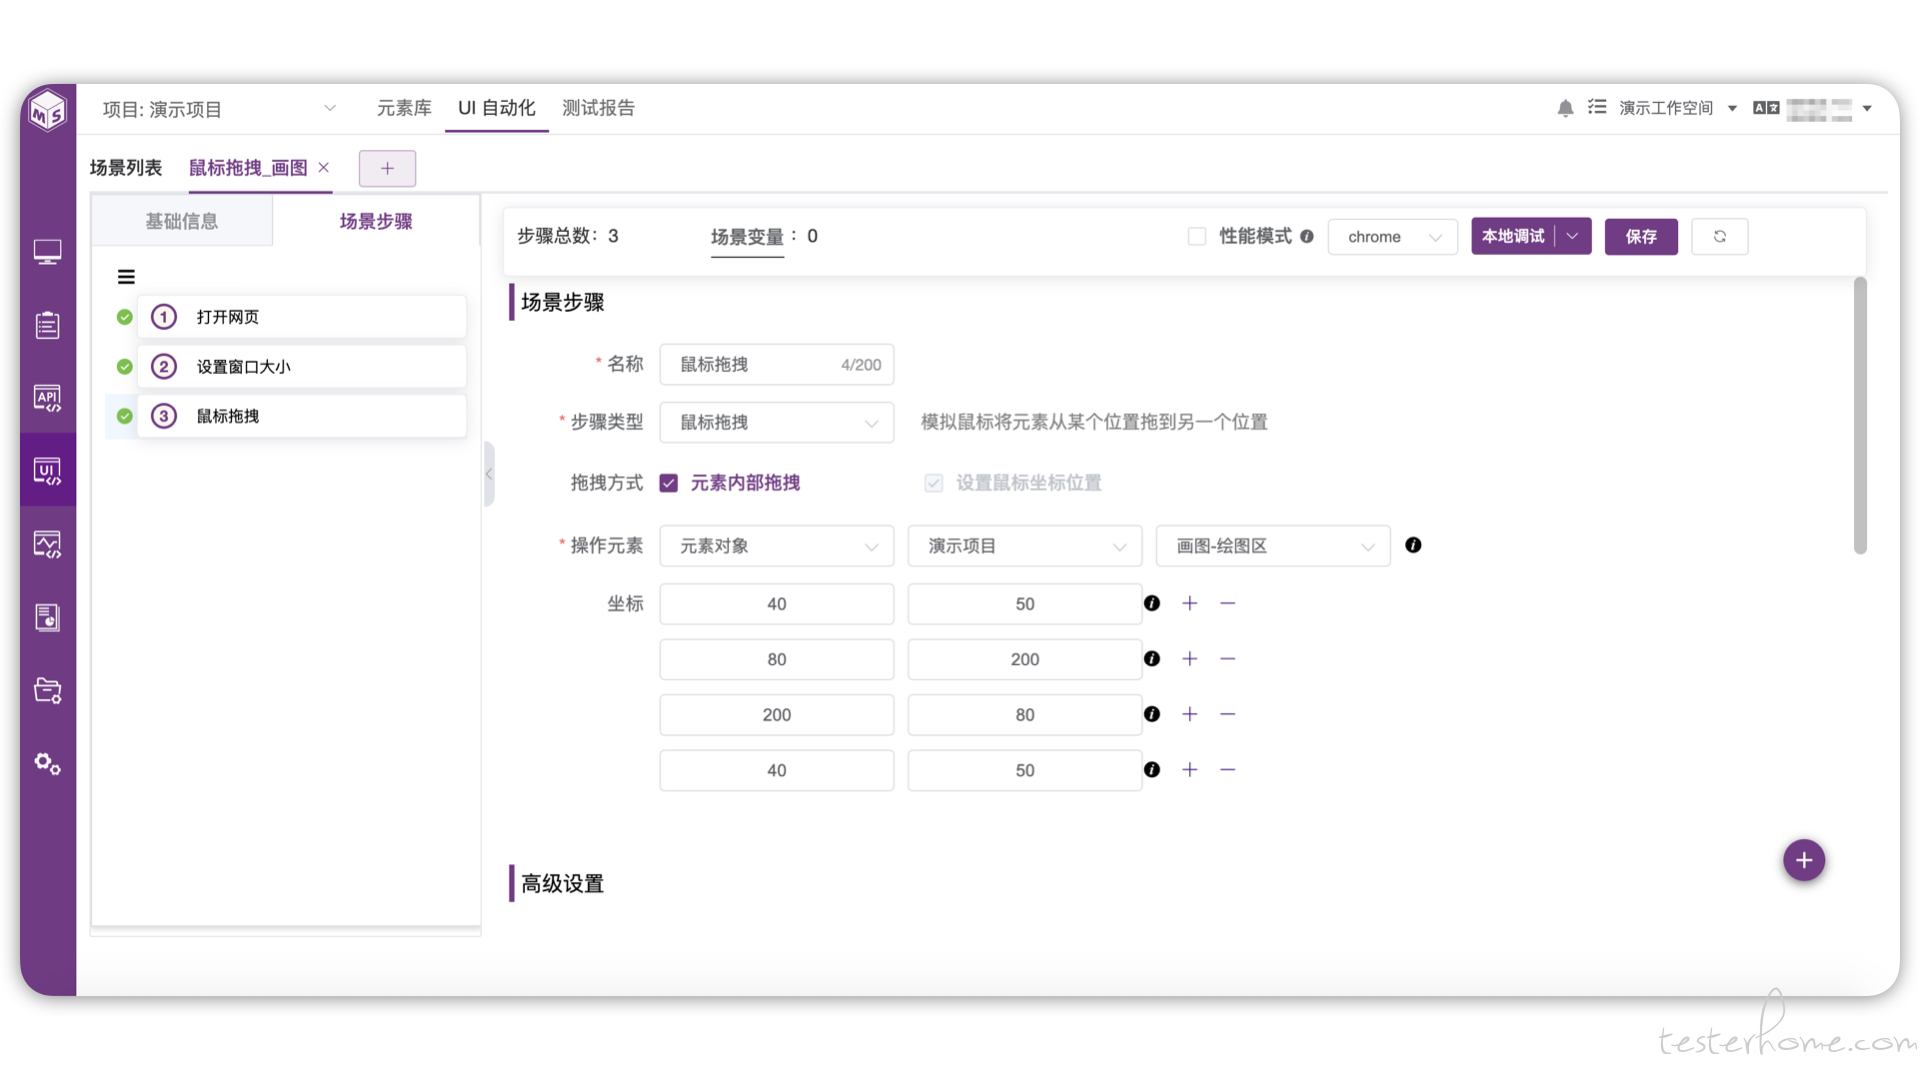Open the performance testing sidebar icon
The image size is (1920, 1080).
(x=47, y=544)
